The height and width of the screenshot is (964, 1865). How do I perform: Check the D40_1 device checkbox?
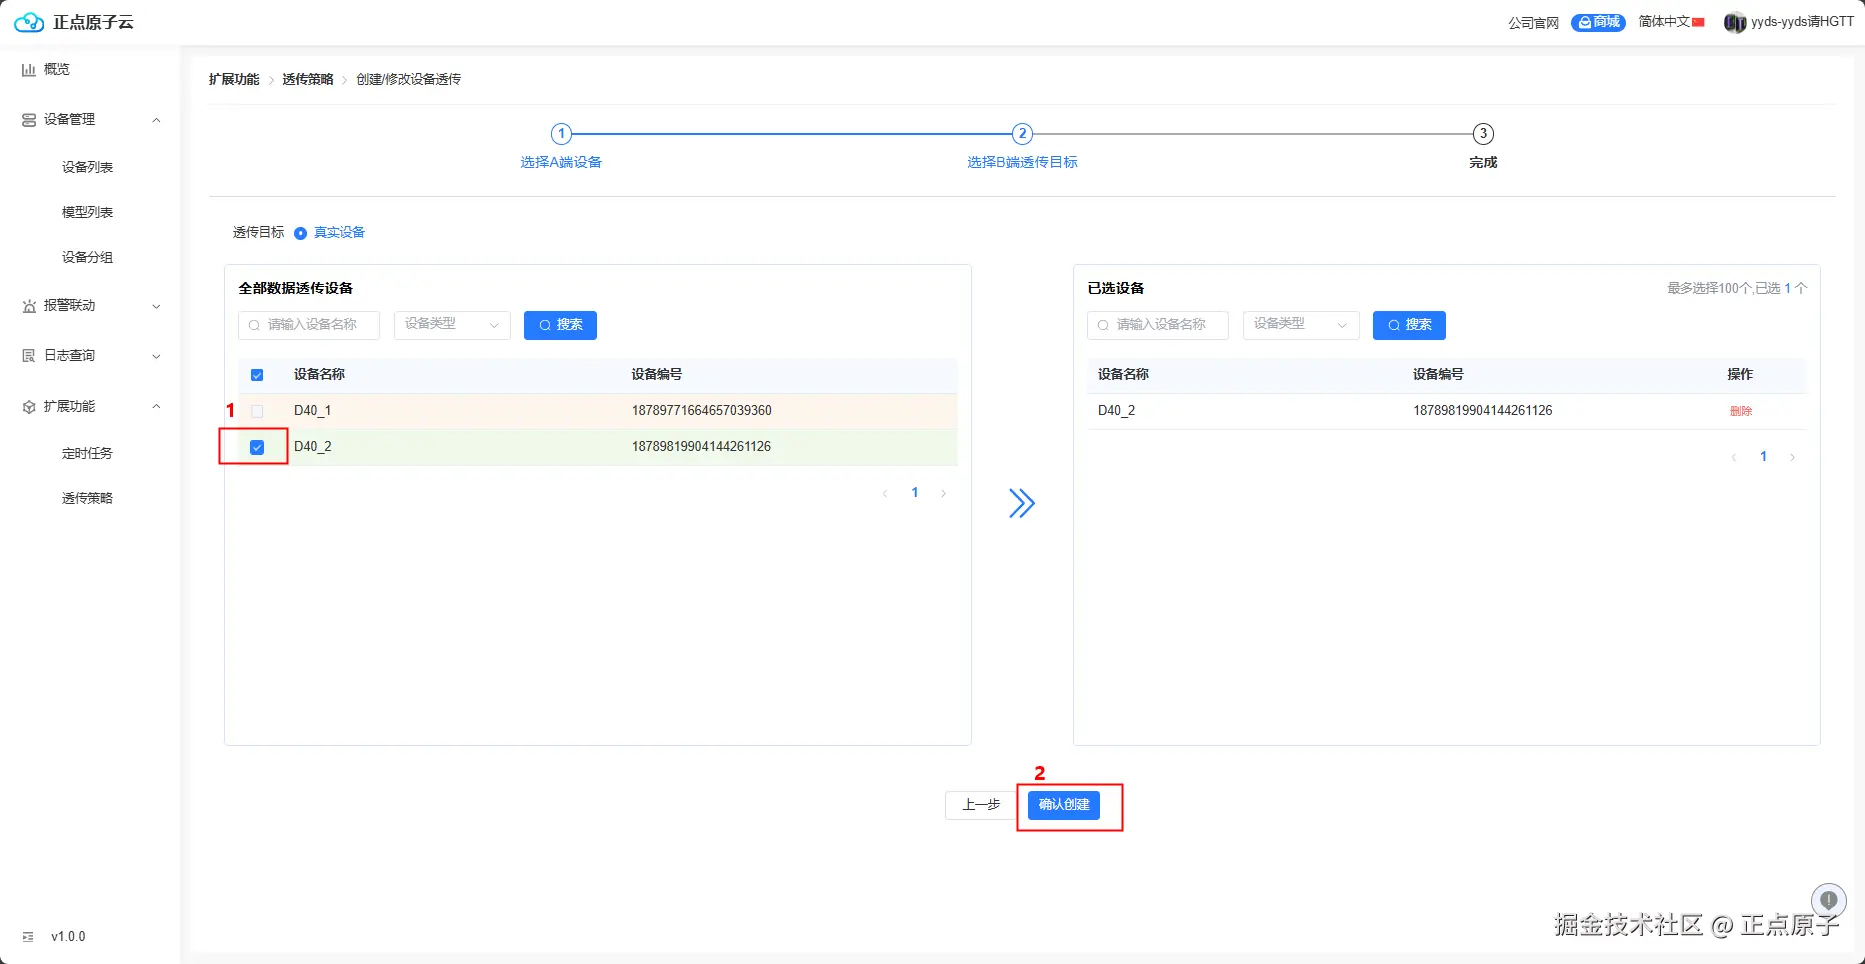pyautogui.click(x=257, y=411)
